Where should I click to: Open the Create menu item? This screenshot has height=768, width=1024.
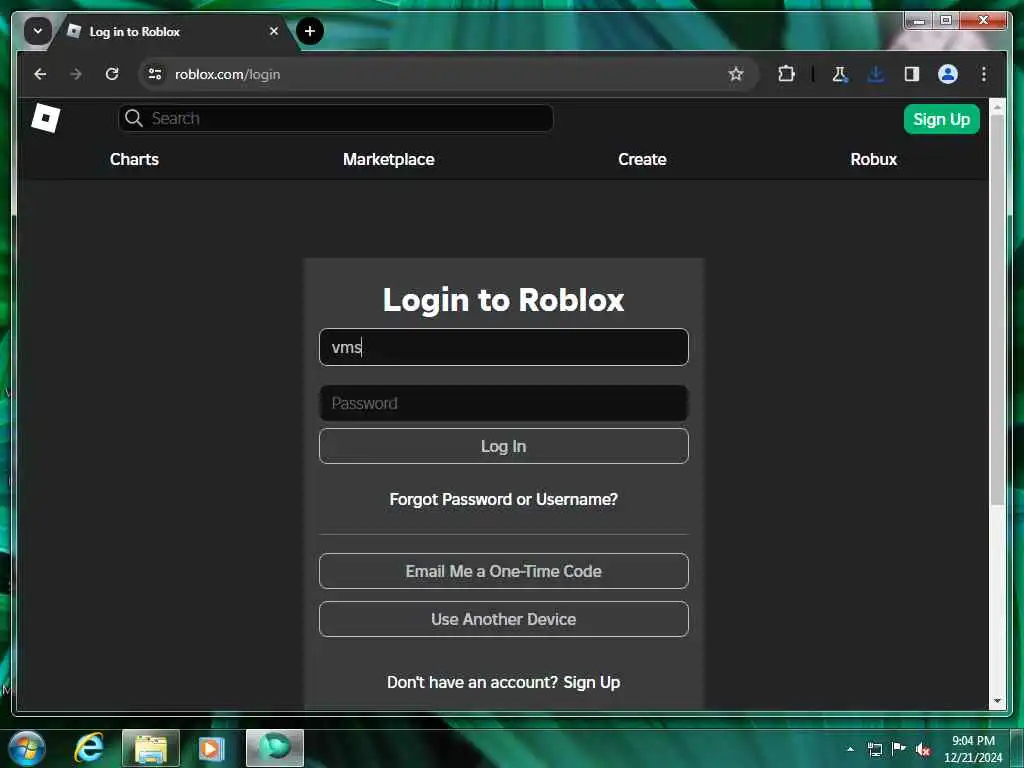point(642,159)
